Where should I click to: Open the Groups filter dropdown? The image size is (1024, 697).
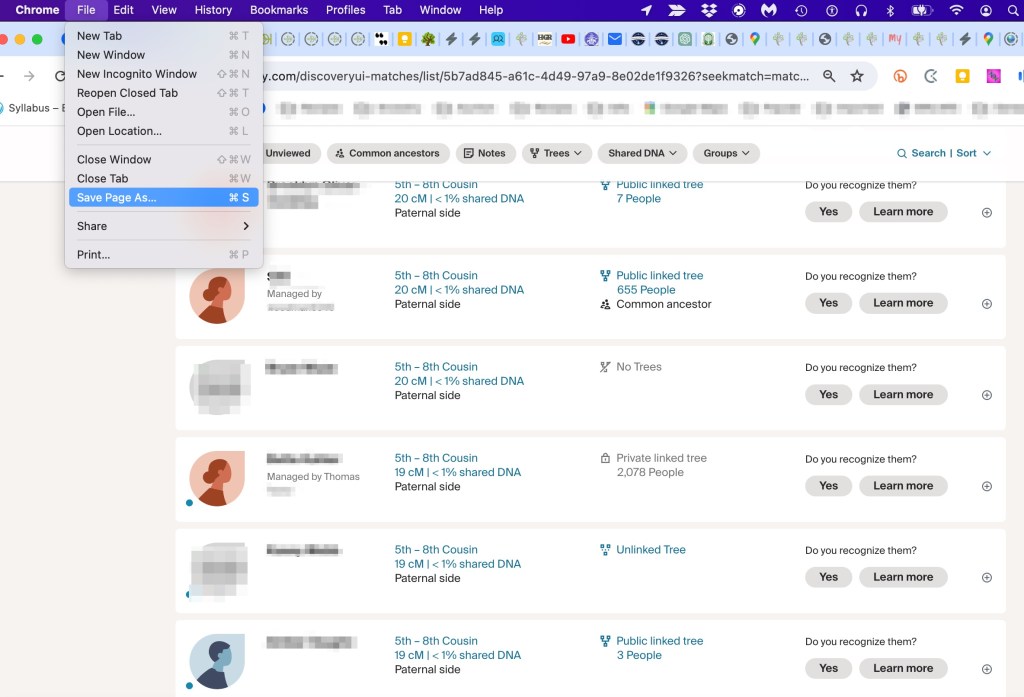pos(726,153)
